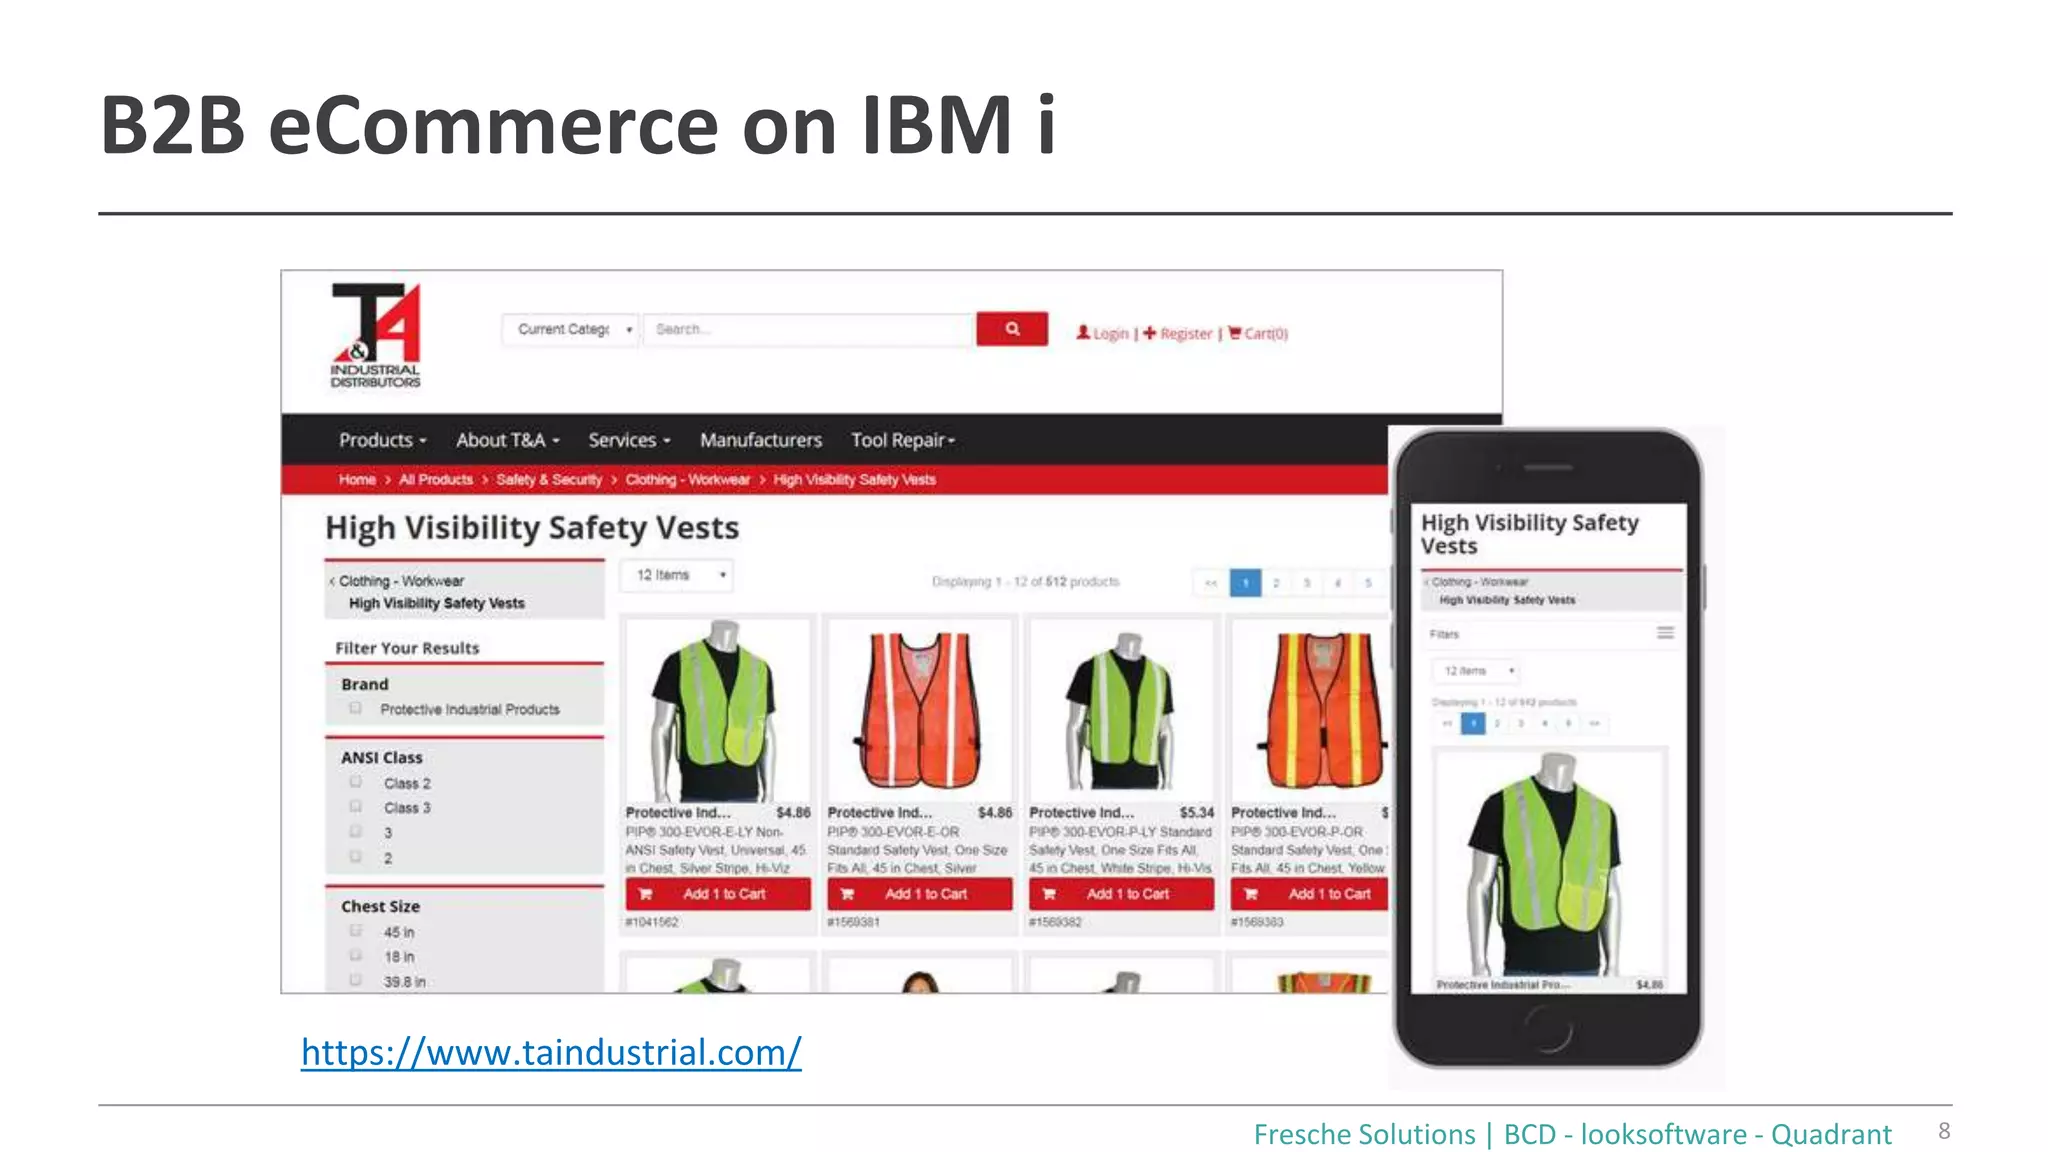
Task: Click the Register link
Action: 1186,334
